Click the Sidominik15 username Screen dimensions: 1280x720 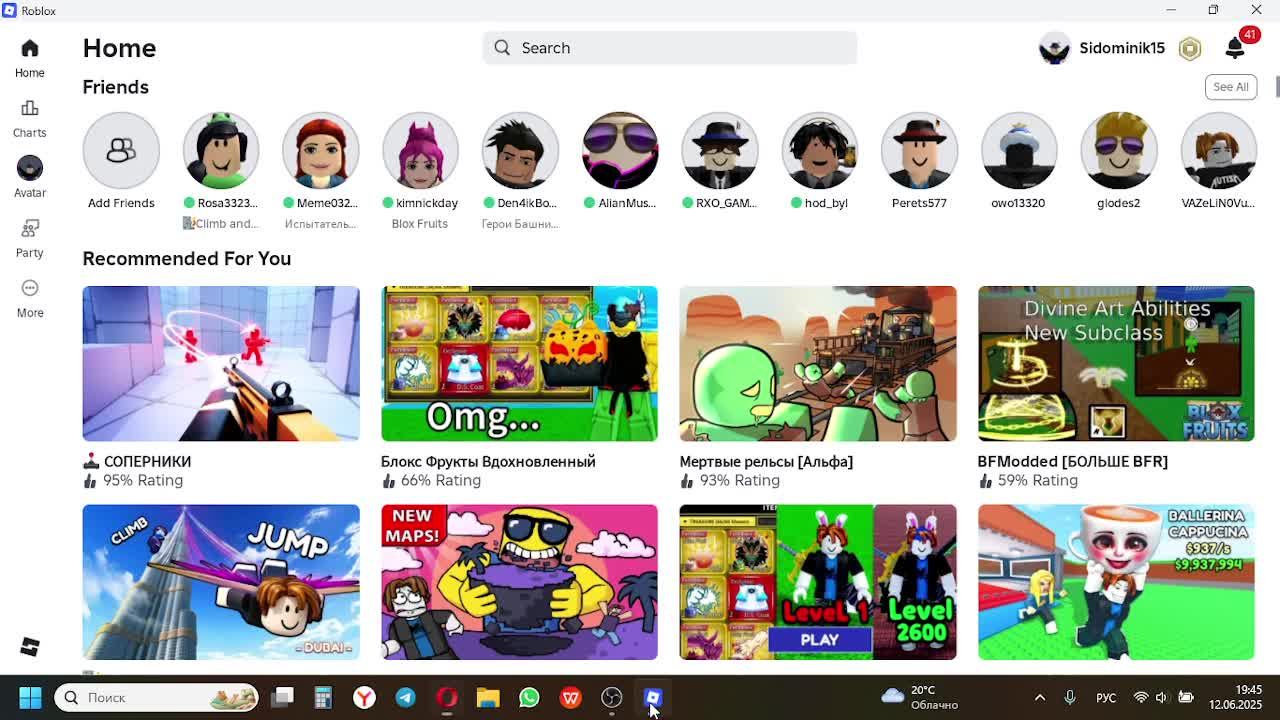click(1122, 48)
